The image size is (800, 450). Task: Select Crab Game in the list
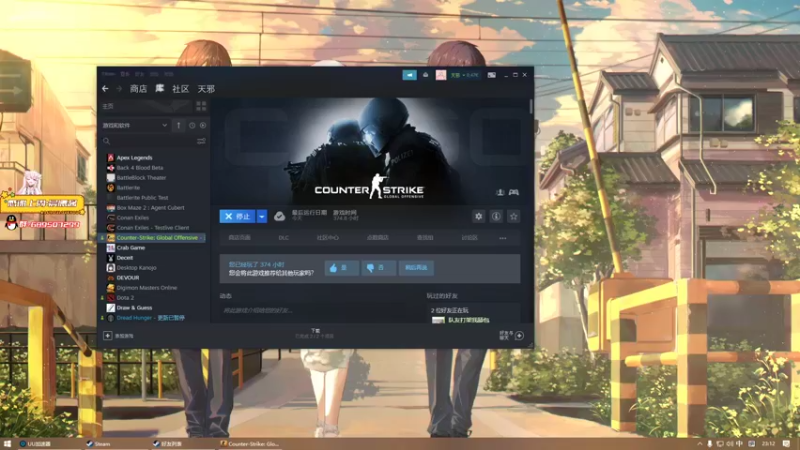pyautogui.click(x=131, y=247)
